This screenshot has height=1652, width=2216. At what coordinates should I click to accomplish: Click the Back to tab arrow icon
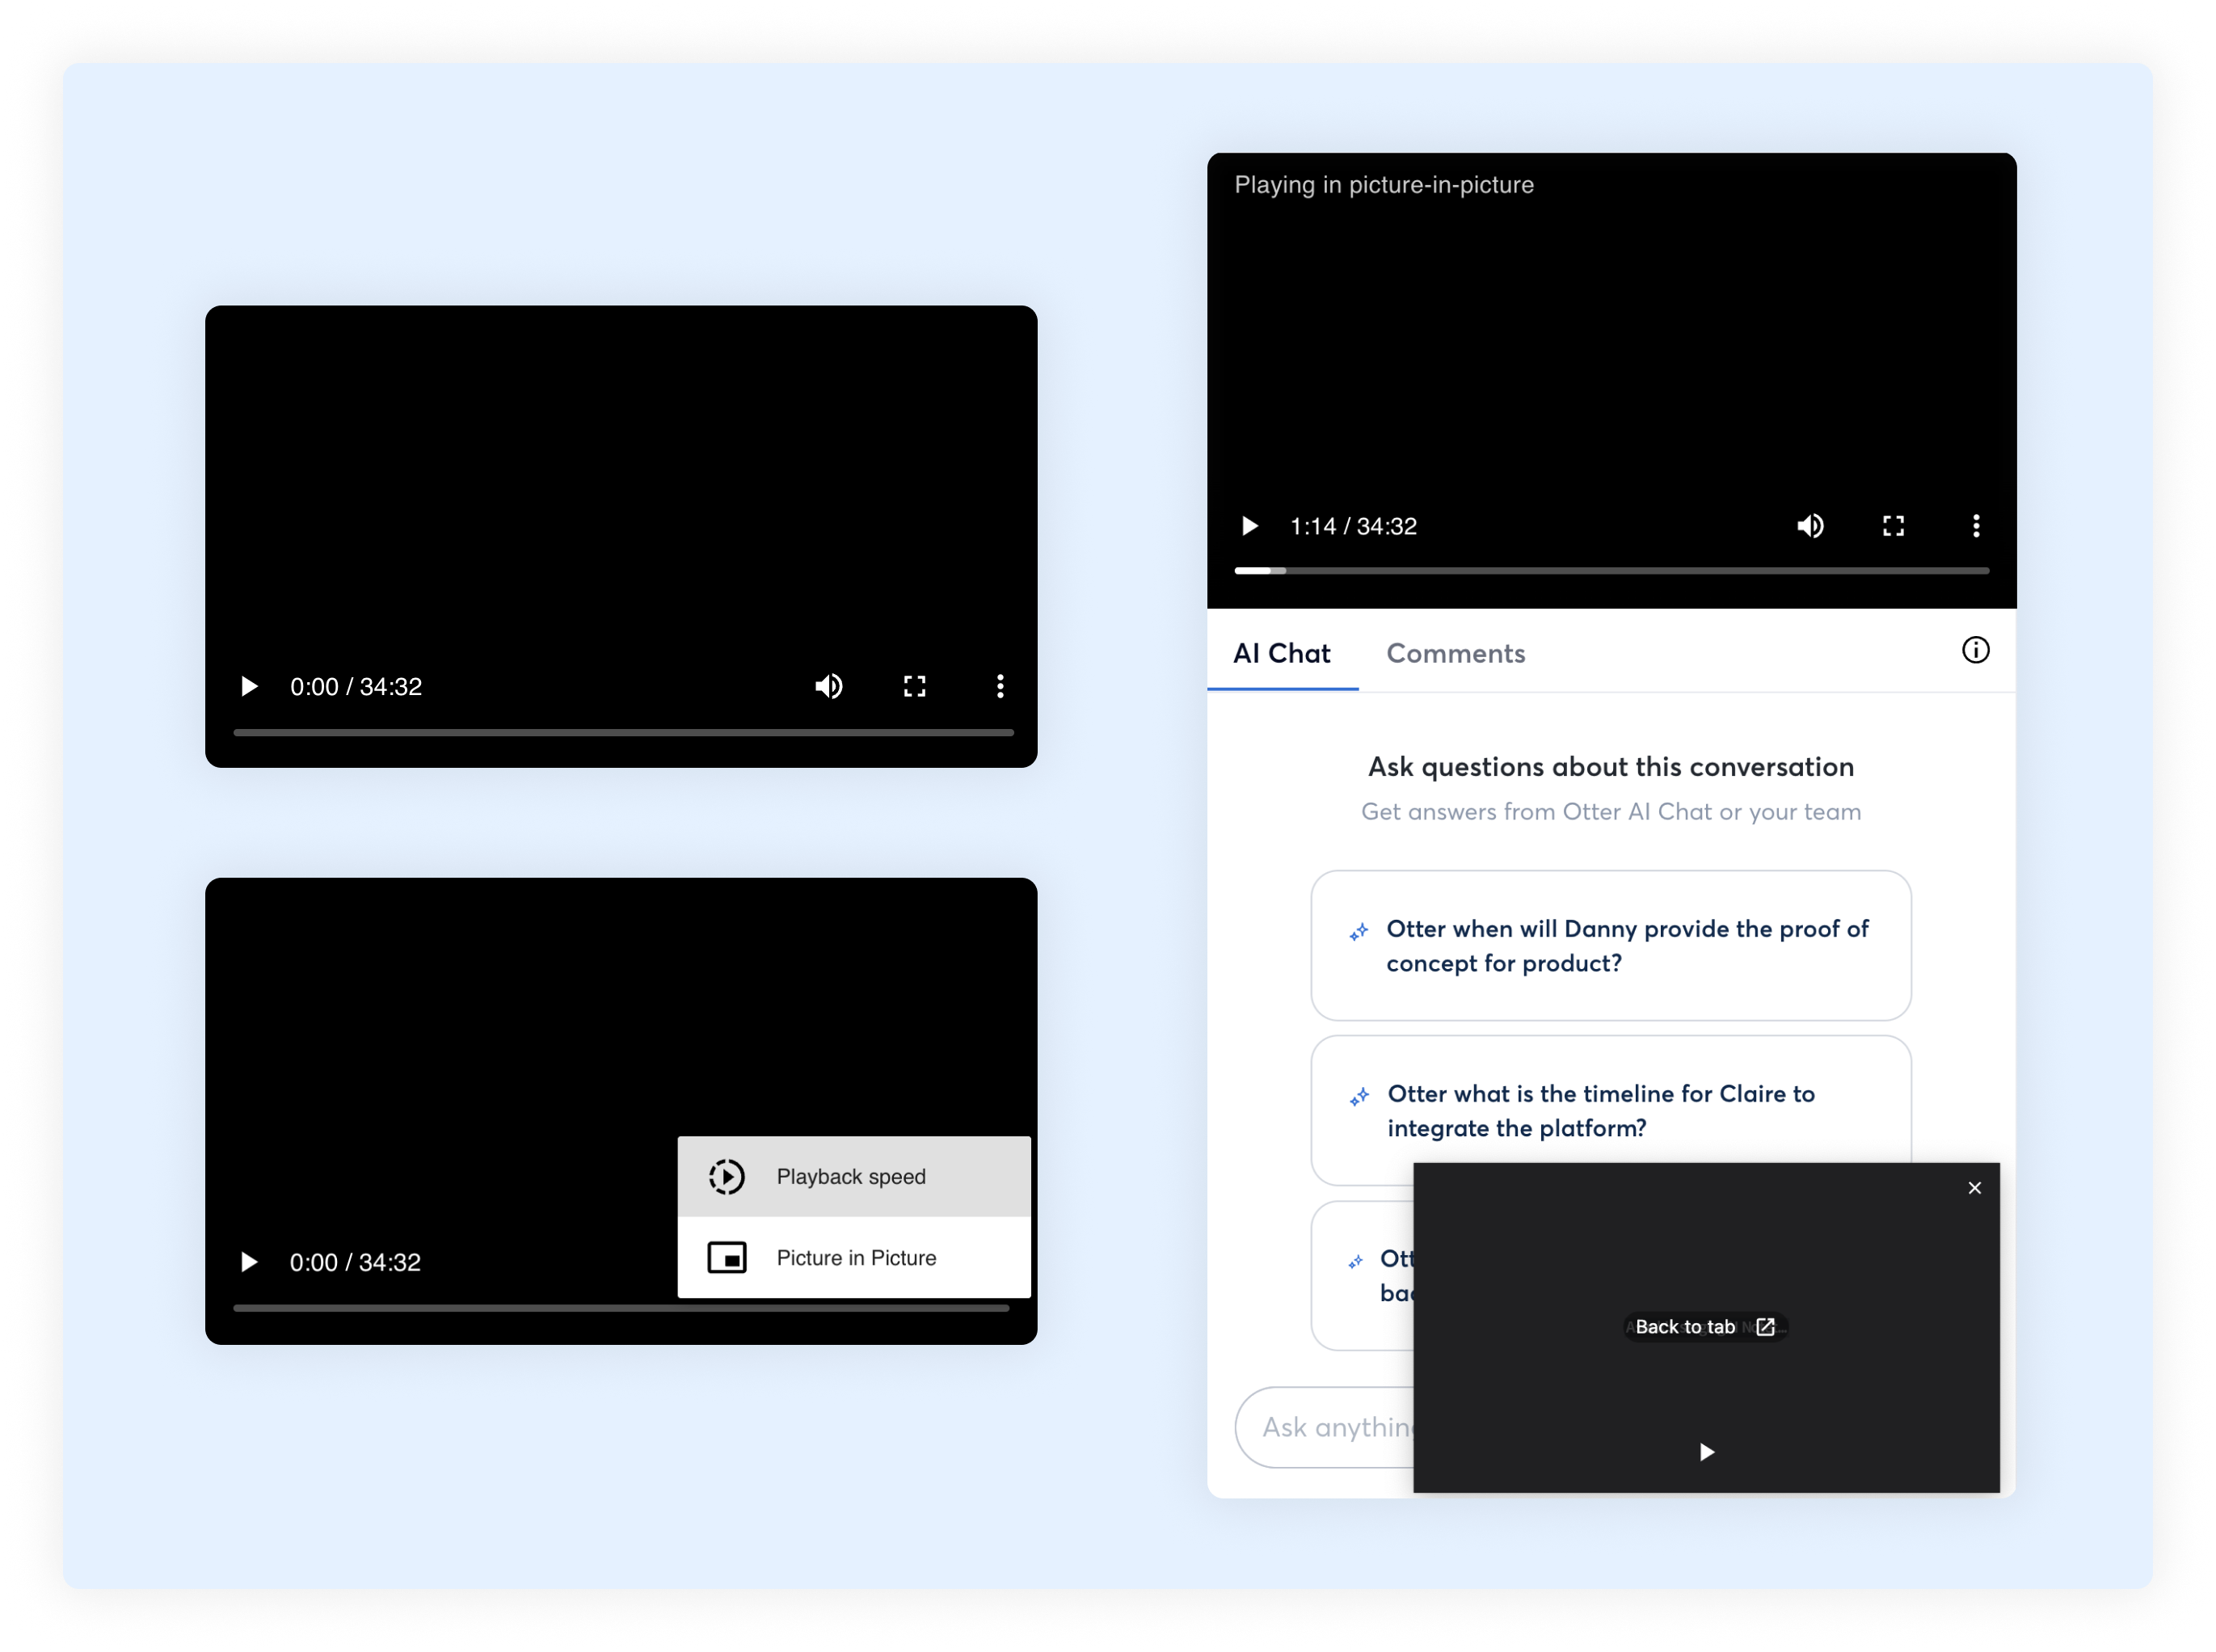pos(1765,1327)
